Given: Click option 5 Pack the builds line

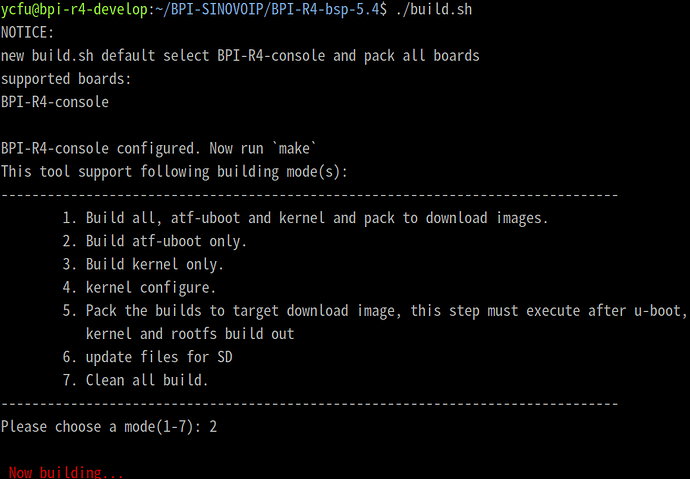Looking at the screenshot, I should coord(375,311).
